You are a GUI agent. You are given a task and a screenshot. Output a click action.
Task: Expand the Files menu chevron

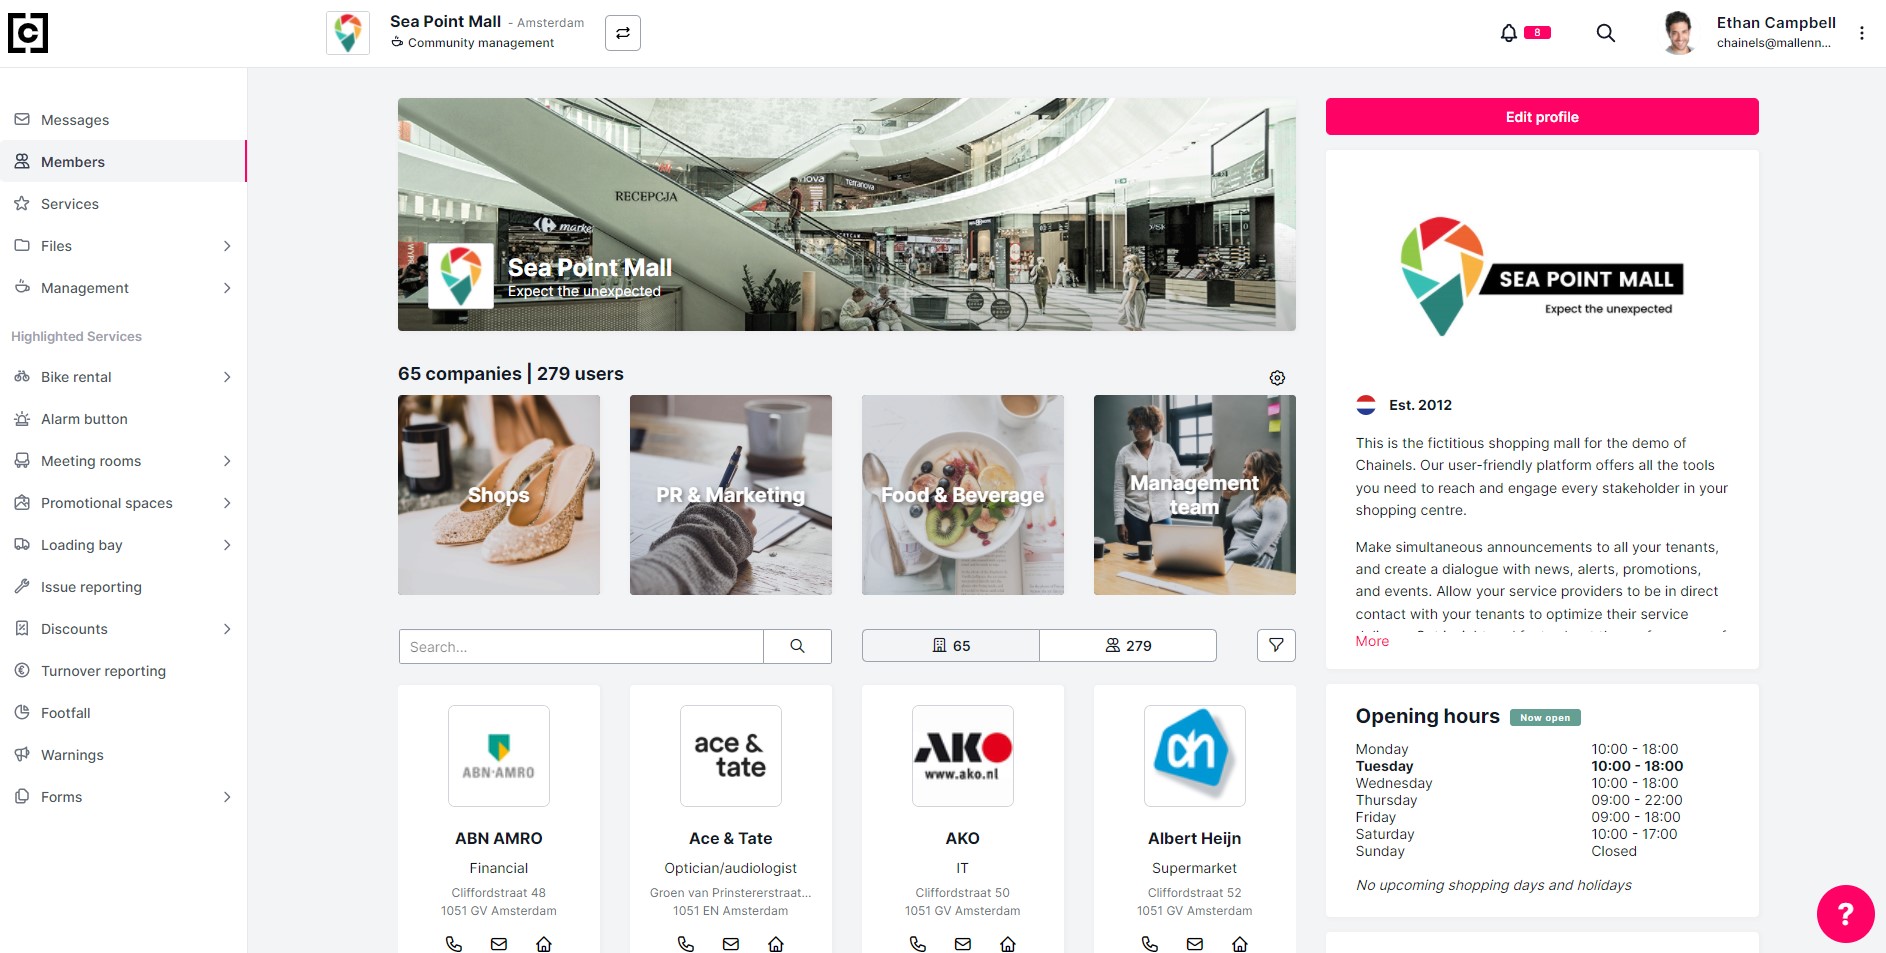point(227,246)
